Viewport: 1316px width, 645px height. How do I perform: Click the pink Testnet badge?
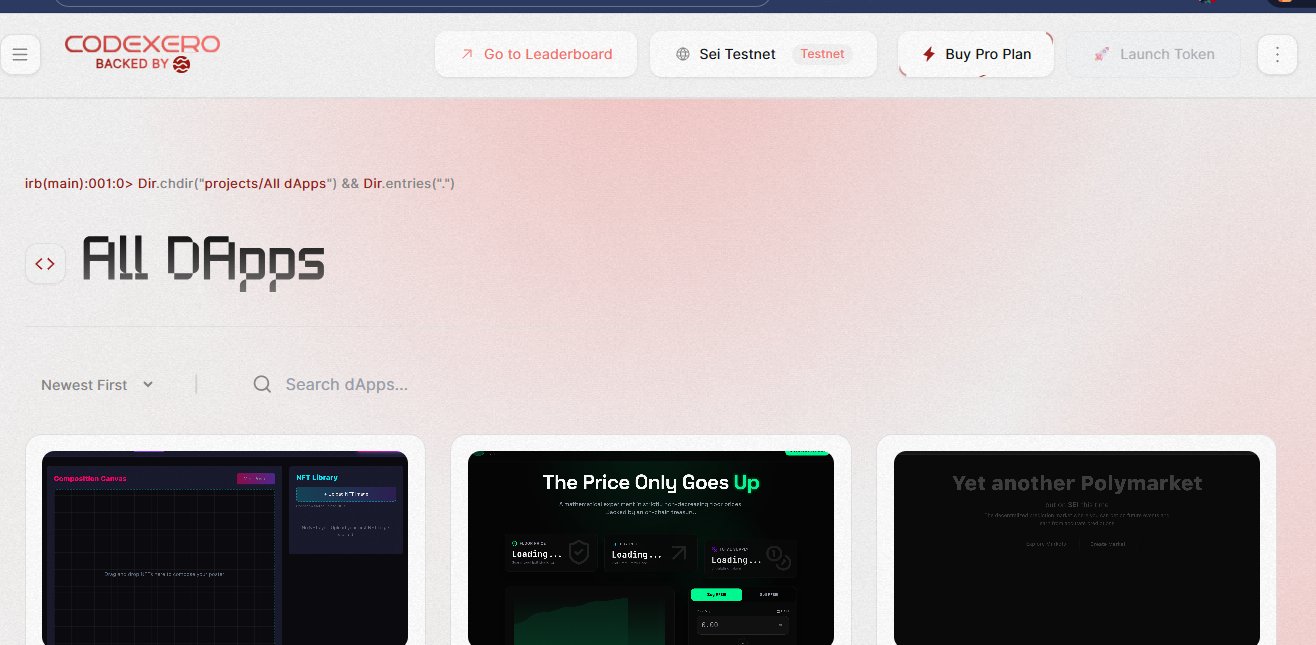[x=822, y=54]
